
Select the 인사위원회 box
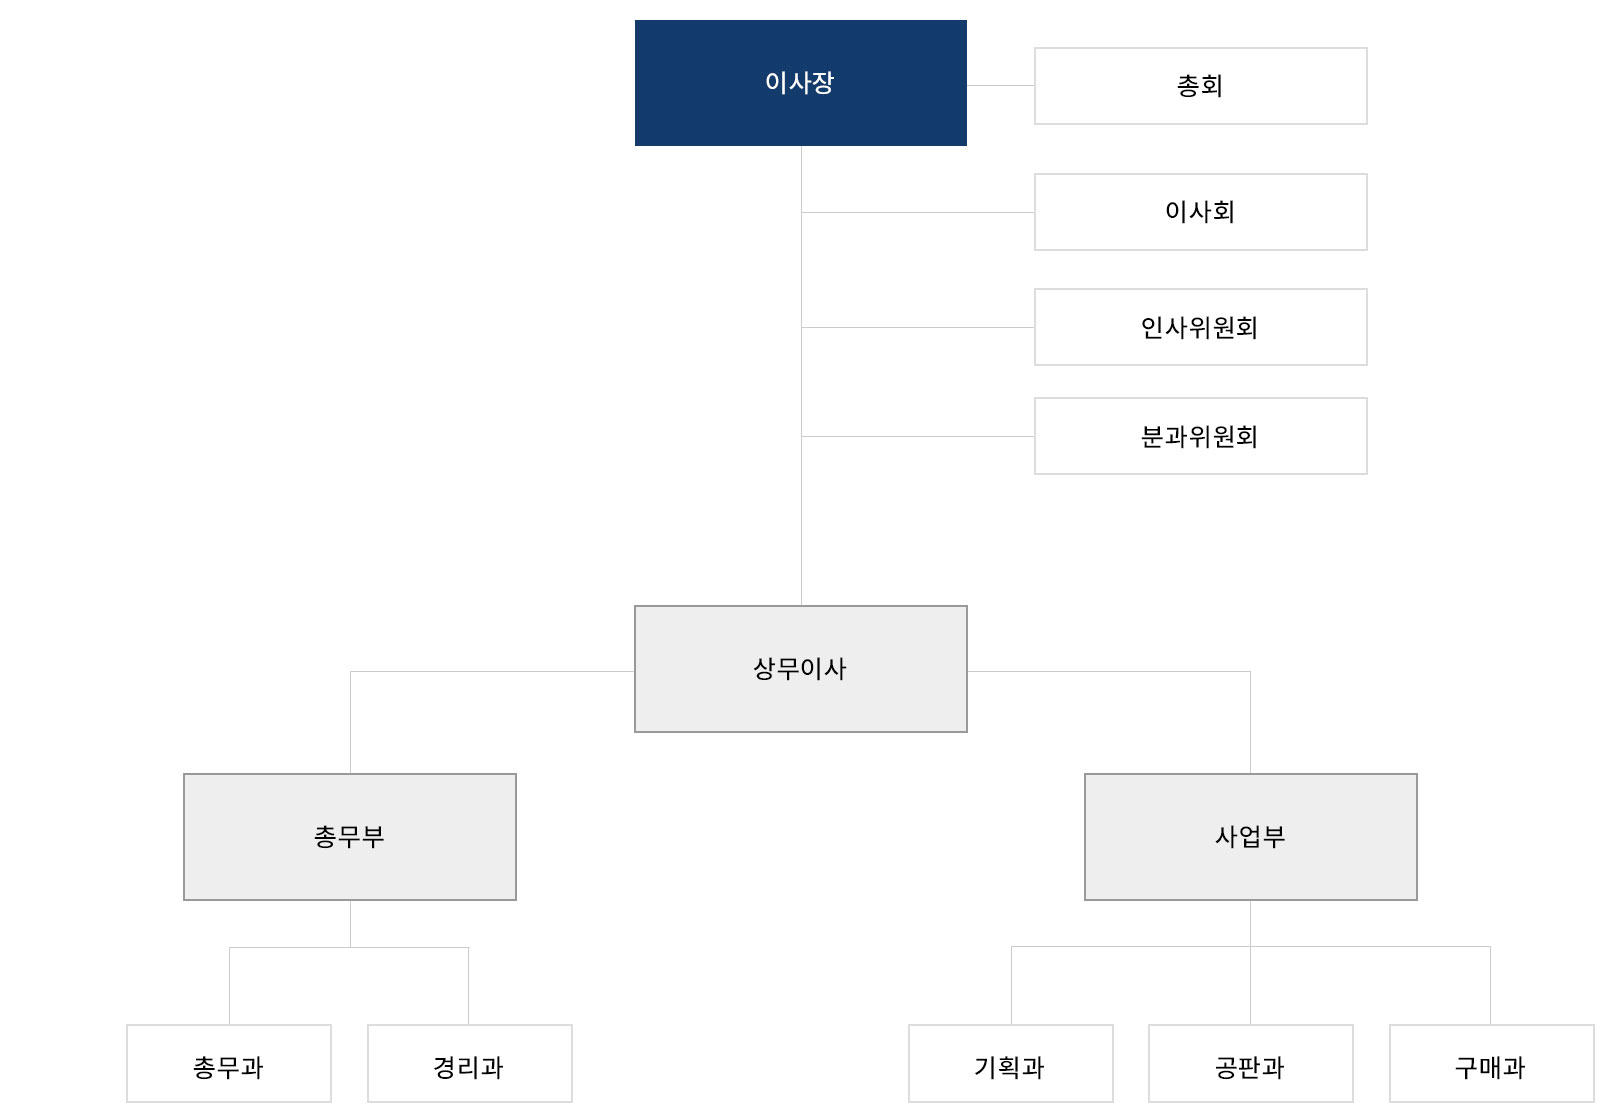pyautogui.click(x=1200, y=327)
